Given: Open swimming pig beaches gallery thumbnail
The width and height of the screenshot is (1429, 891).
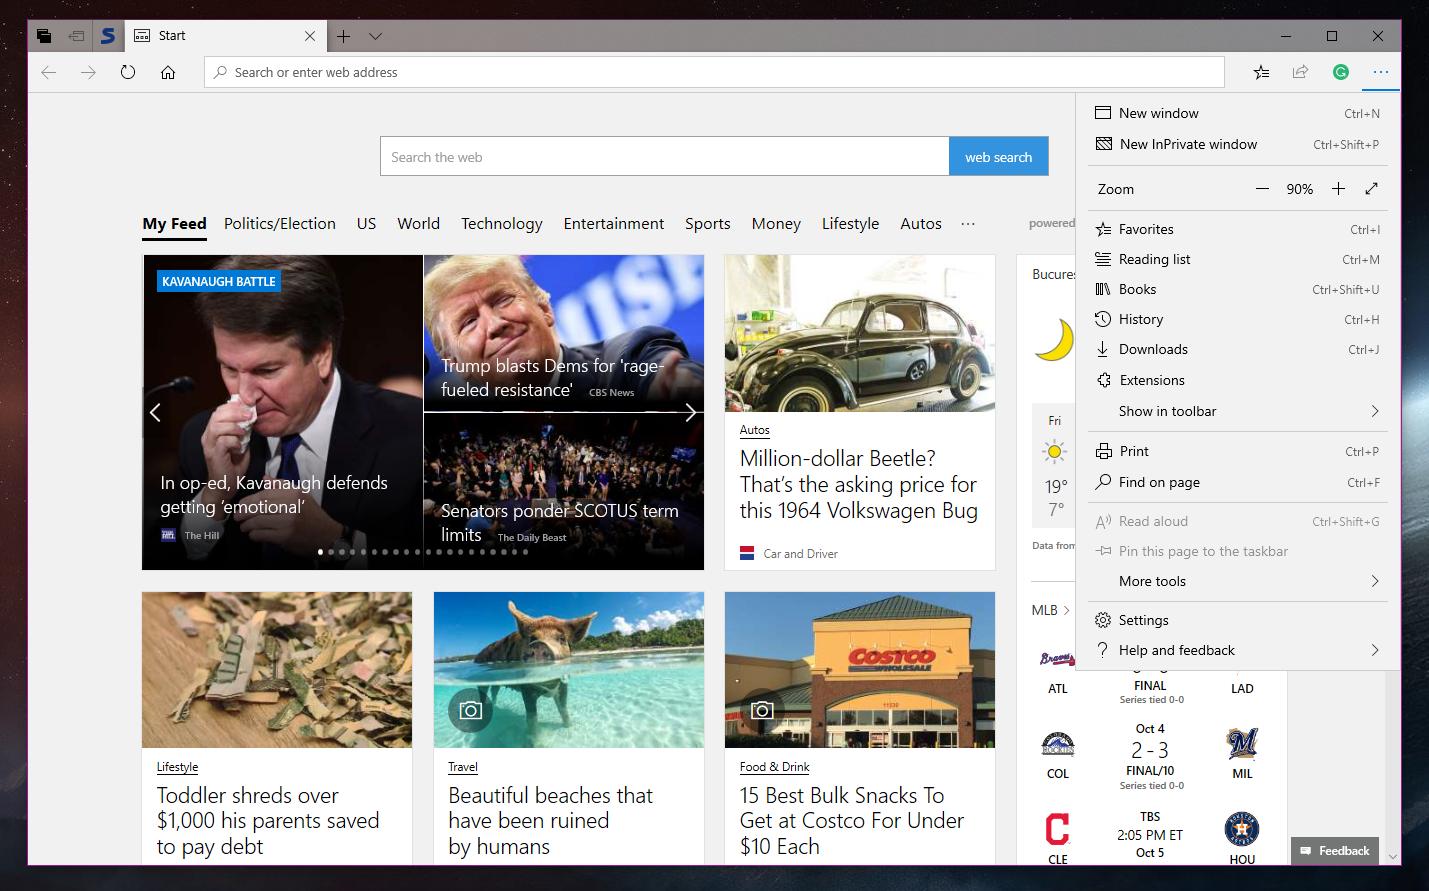Looking at the screenshot, I should [569, 670].
